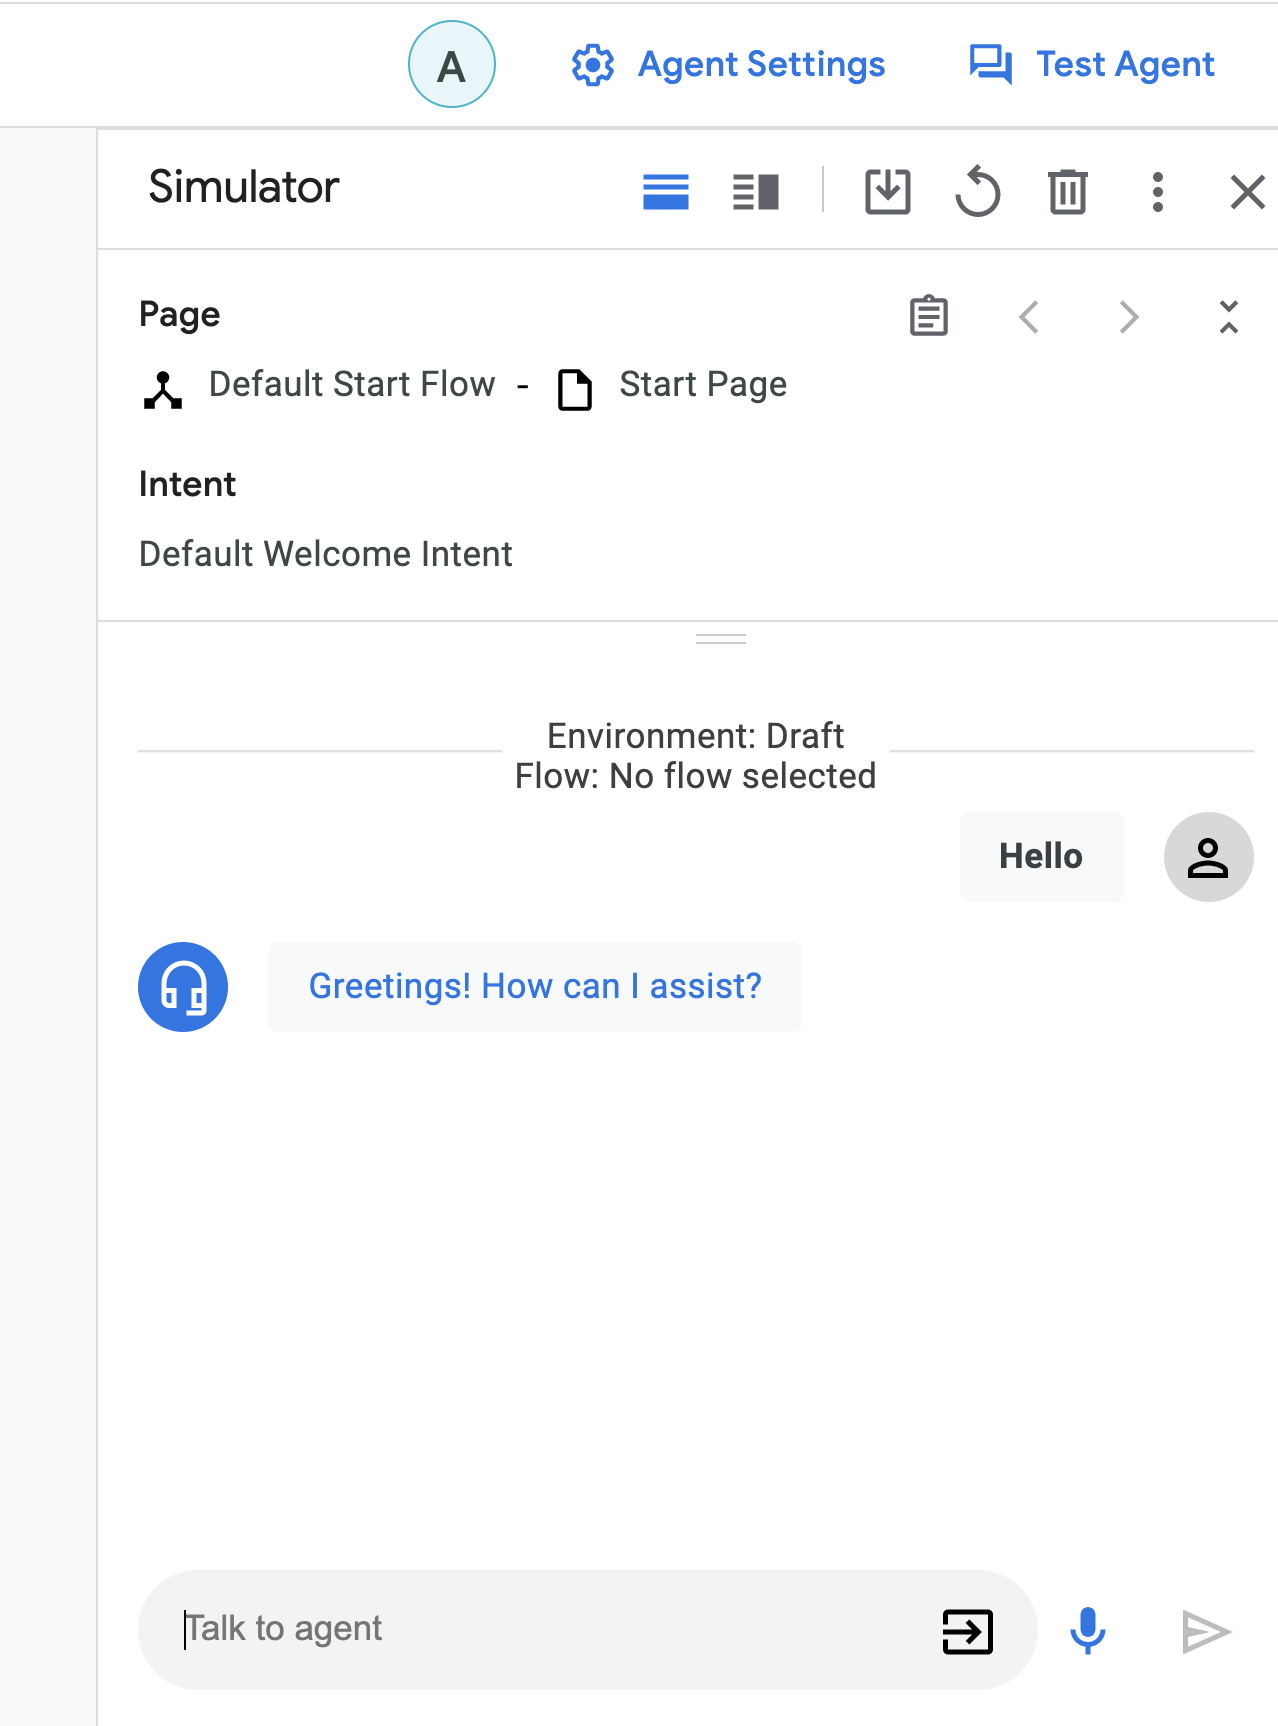Click the trash delete icon in Simulator

pos(1067,192)
